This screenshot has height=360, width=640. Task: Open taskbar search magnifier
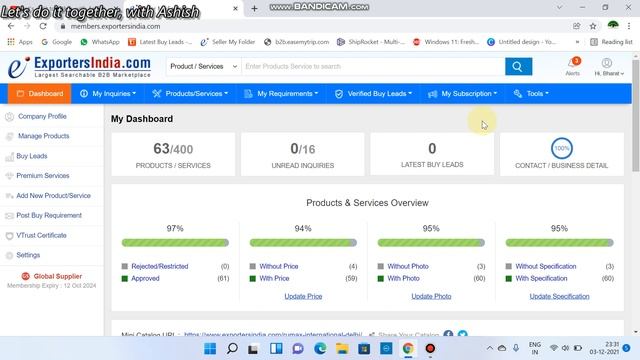tap(232, 349)
